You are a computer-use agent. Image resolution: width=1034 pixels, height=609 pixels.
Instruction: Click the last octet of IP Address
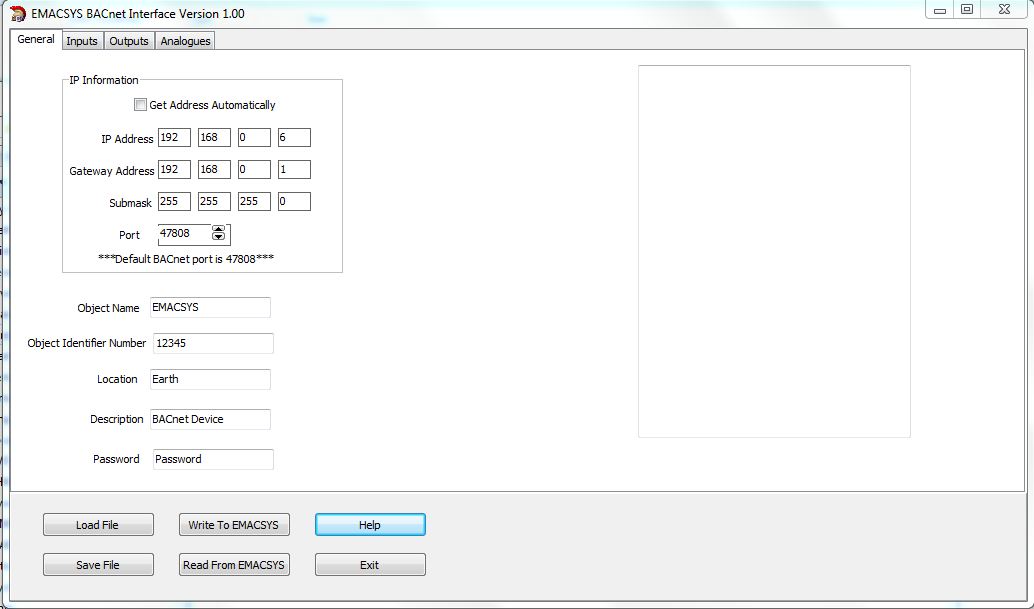(x=294, y=138)
